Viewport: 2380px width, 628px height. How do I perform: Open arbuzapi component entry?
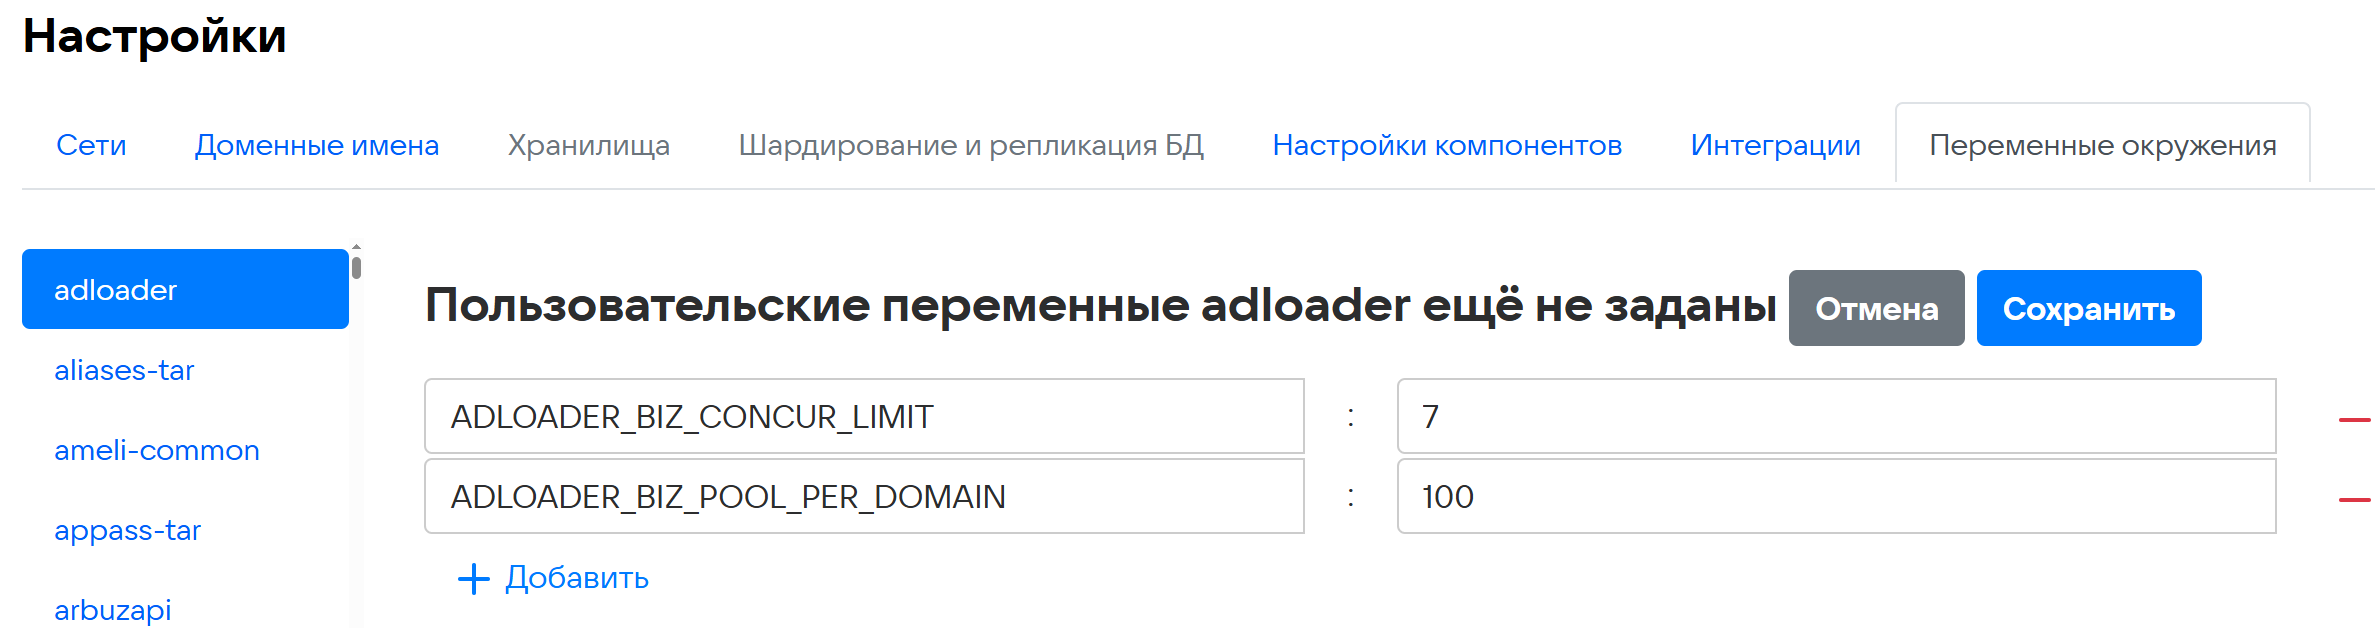113,609
